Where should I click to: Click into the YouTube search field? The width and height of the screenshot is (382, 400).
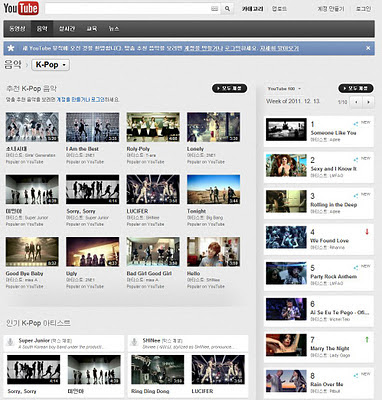(x=128, y=9)
